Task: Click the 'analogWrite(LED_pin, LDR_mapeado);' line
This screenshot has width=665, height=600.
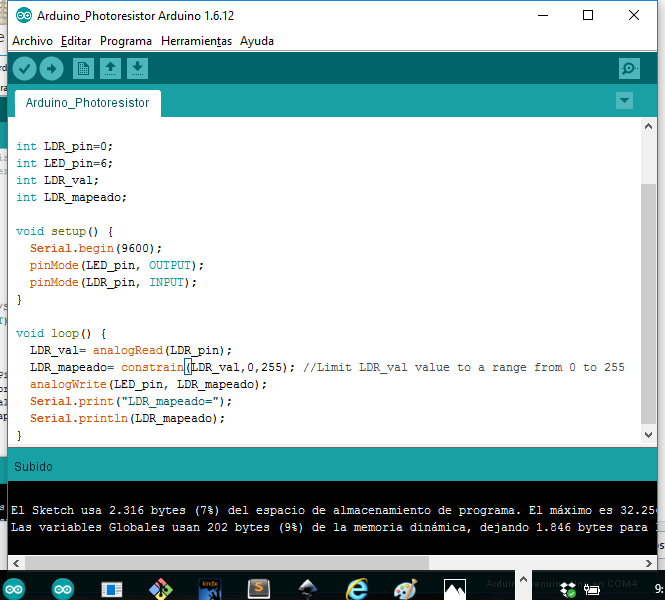Action: tap(148, 384)
